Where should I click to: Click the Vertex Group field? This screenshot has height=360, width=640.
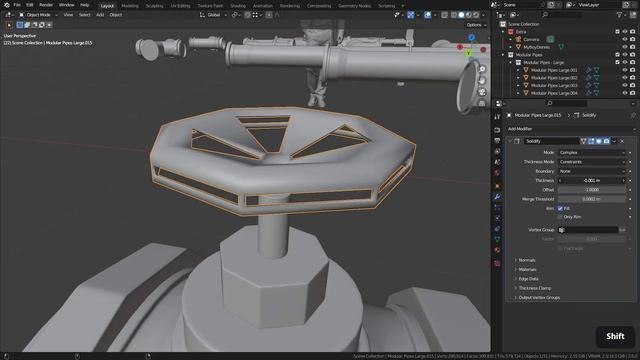click(x=588, y=230)
